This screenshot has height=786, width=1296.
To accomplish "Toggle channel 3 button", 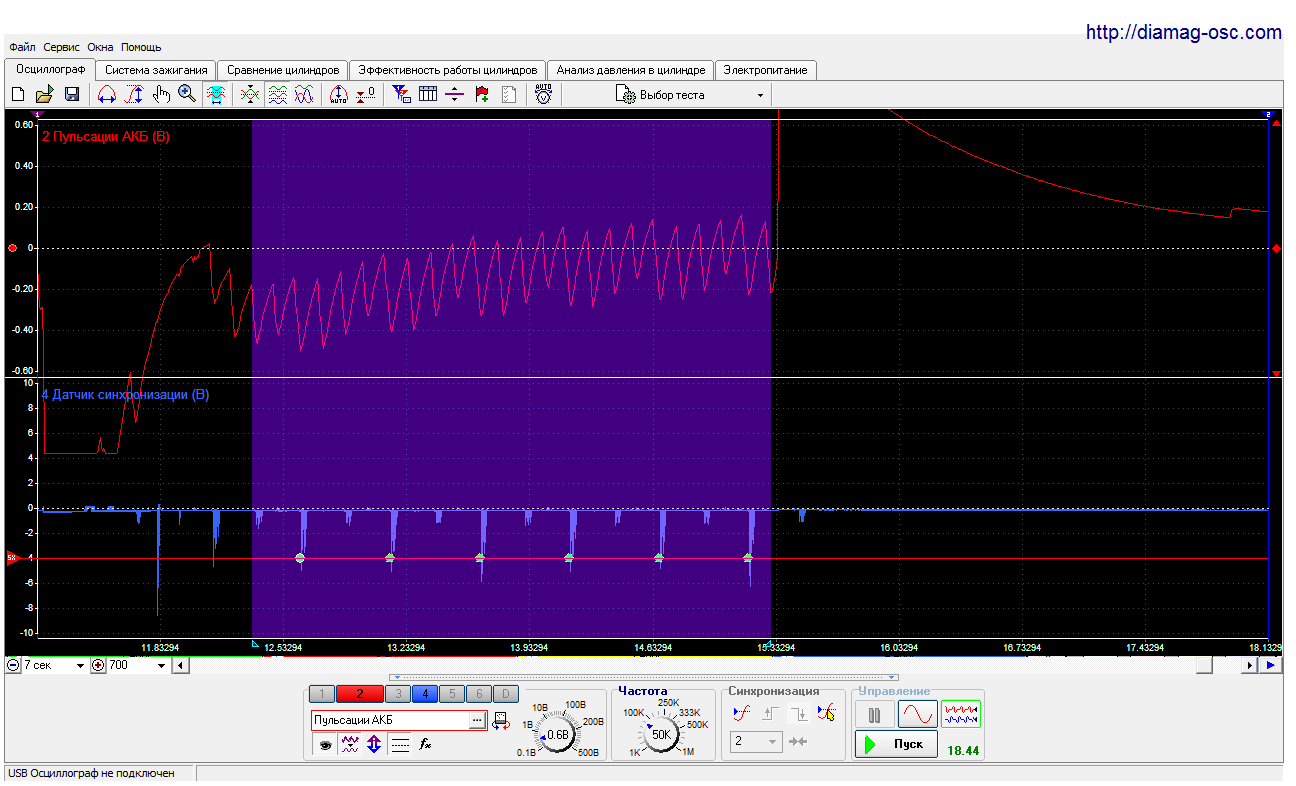I will [397, 694].
